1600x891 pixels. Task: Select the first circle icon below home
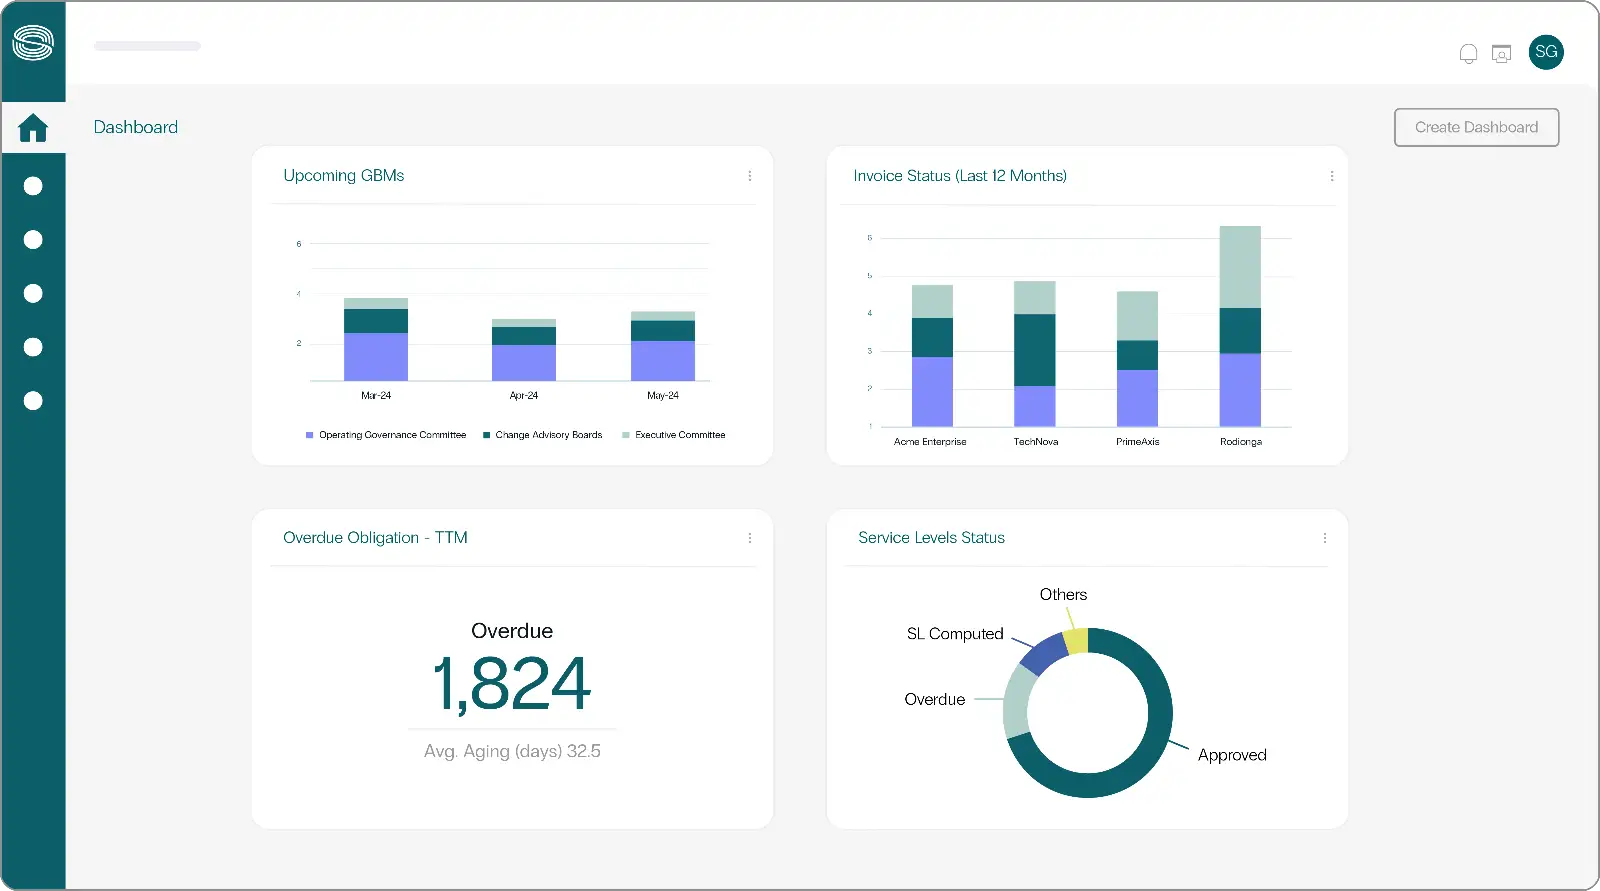pyautogui.click(x=33, y=186)
